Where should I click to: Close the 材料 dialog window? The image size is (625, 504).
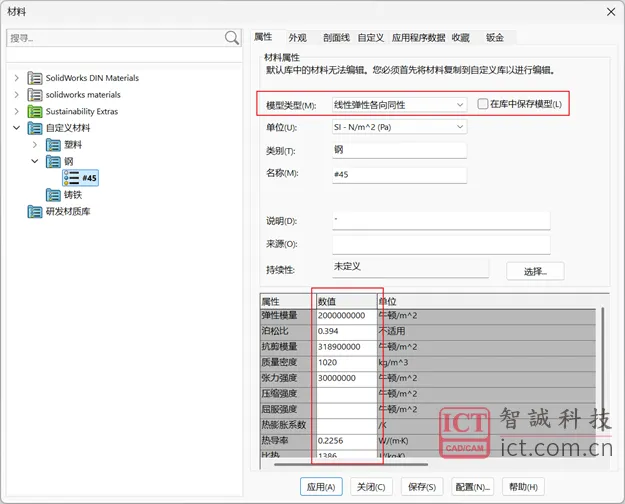611,12
